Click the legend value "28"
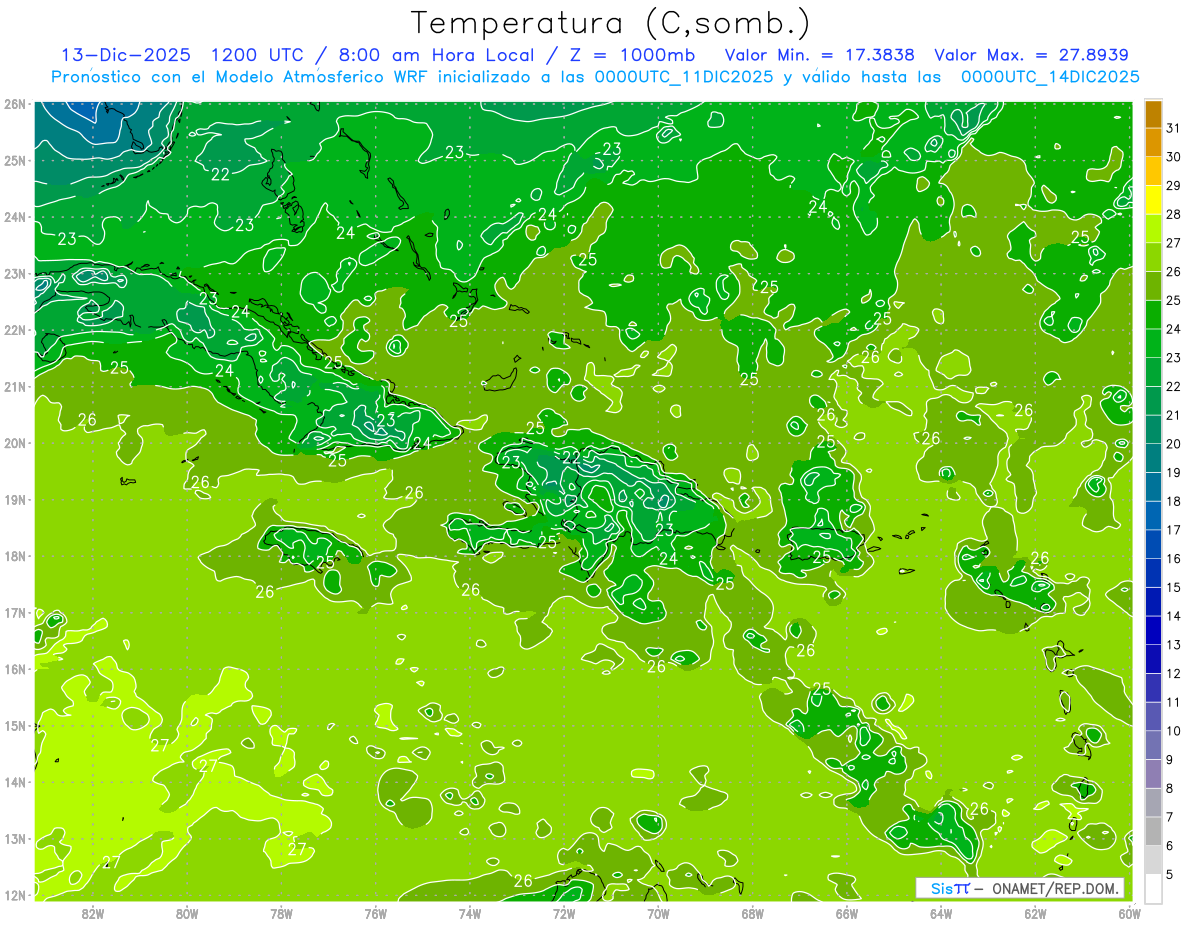 pyautogui.click(x=1174, y=214)
